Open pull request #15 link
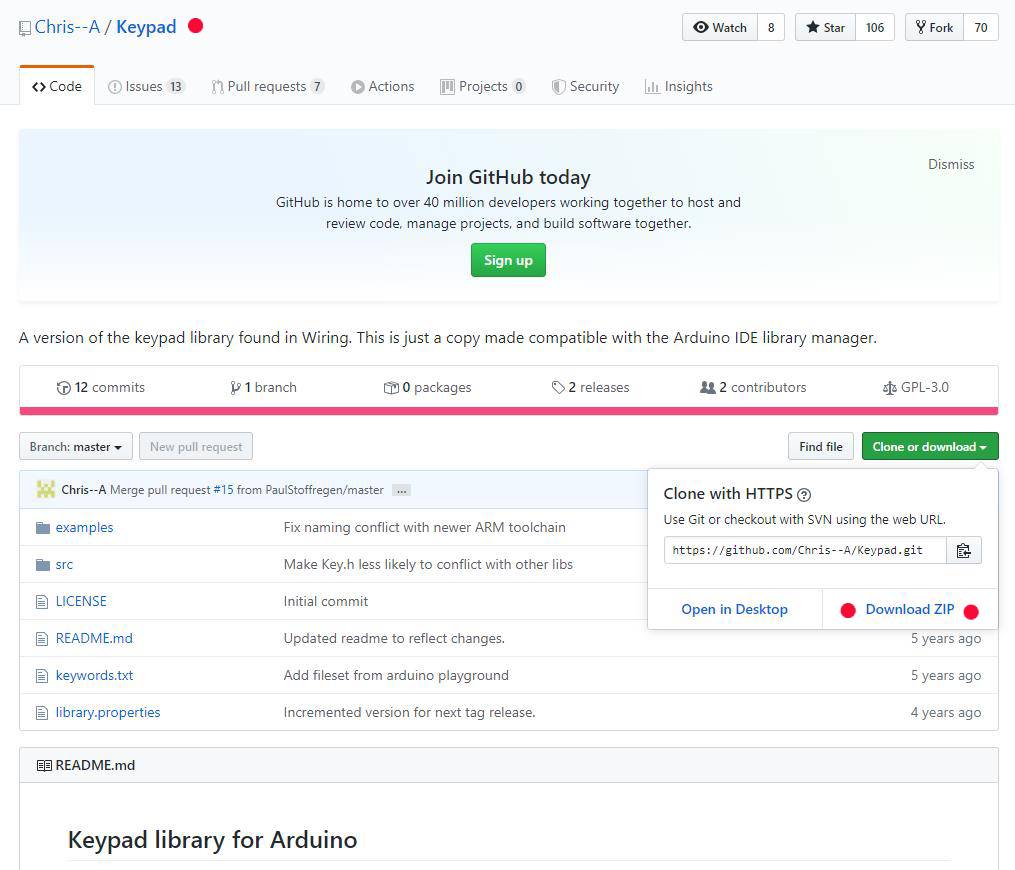The width and height of the screenshot is (1015, 870). pyautogui.click(x=223, y=490)
